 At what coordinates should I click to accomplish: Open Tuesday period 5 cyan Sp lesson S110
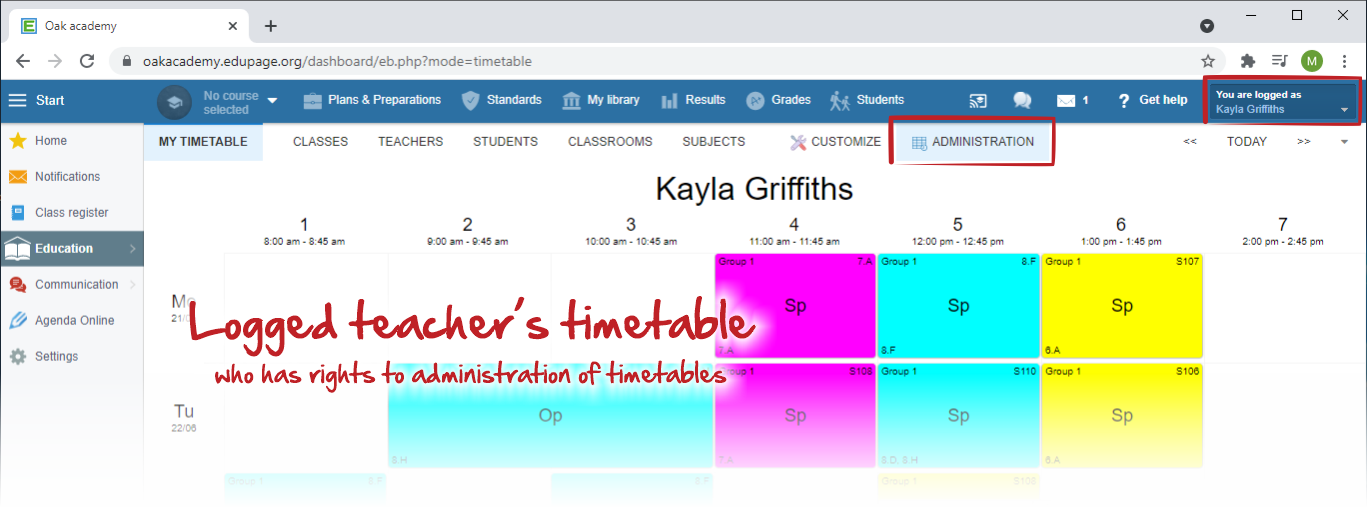[x=959, y=415]
